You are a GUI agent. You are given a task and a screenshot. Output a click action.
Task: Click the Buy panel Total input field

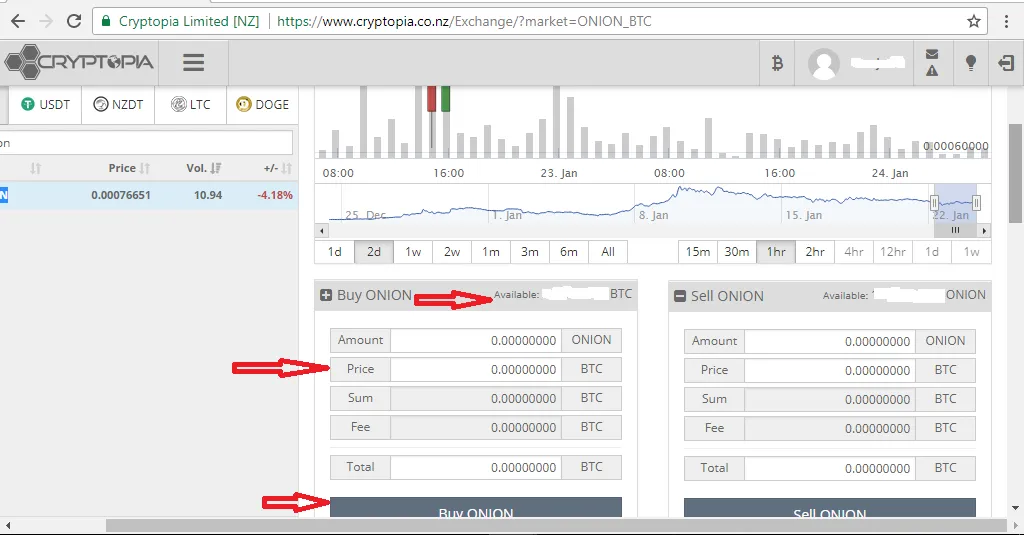[476, 467]
